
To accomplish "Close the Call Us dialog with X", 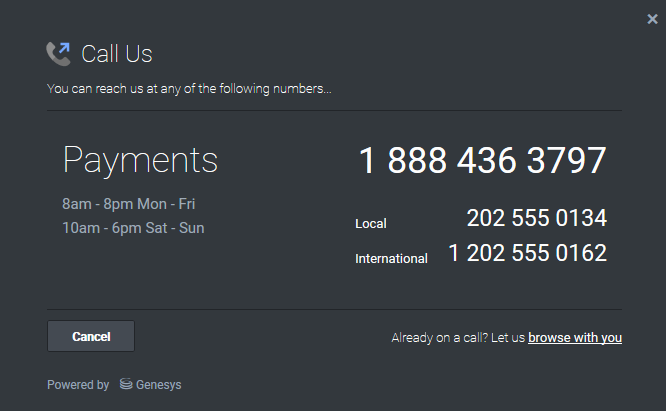I will [652, 19].
